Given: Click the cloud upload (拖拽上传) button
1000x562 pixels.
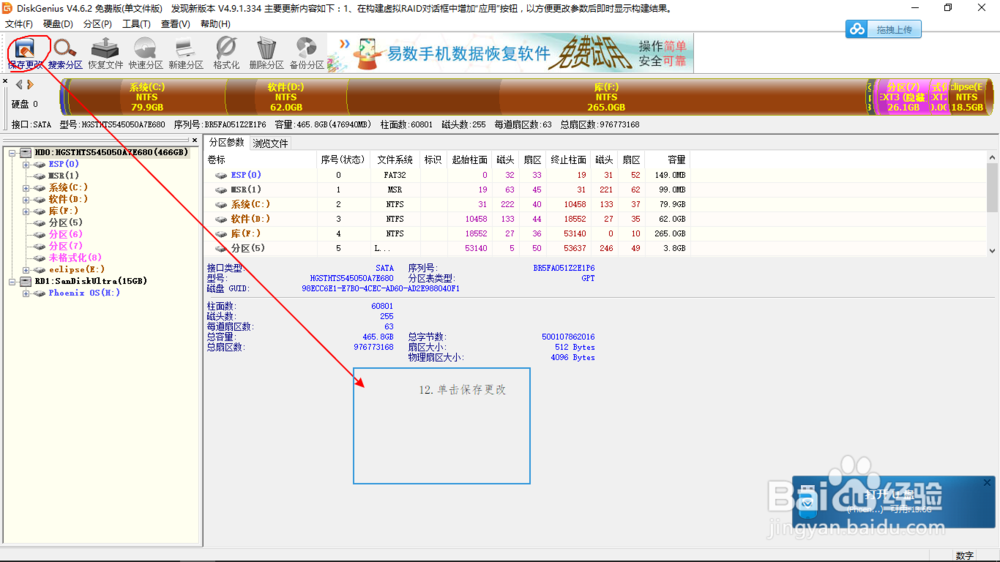Looking at the screenshot, I should 883,29.
